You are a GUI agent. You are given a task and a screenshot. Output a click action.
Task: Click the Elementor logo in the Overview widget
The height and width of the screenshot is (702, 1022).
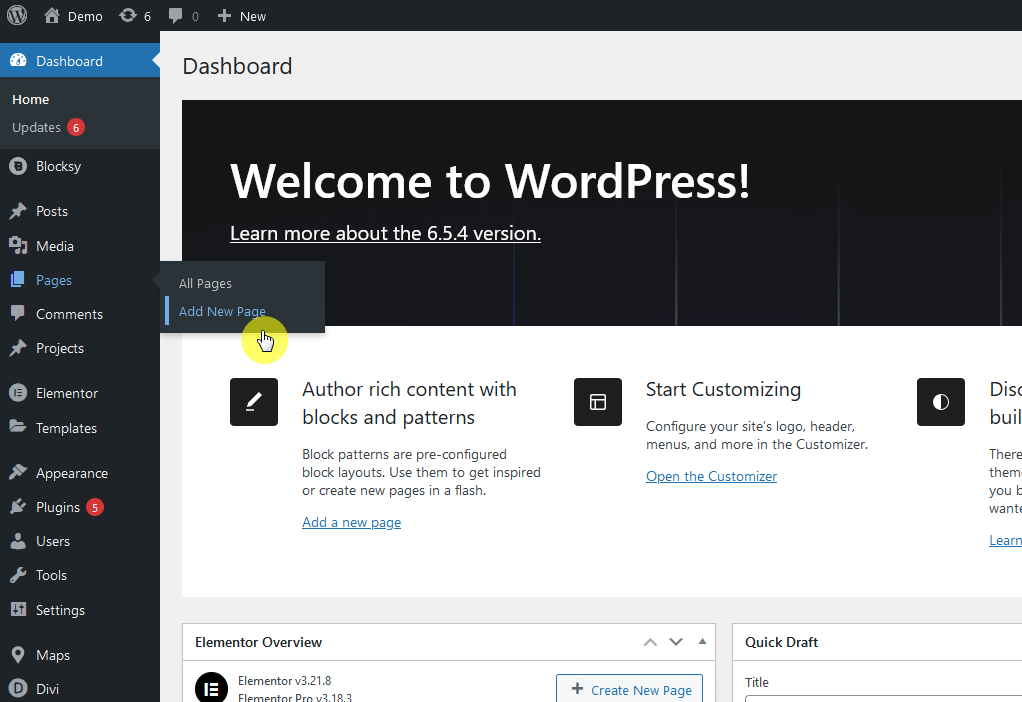pos(211,688)
